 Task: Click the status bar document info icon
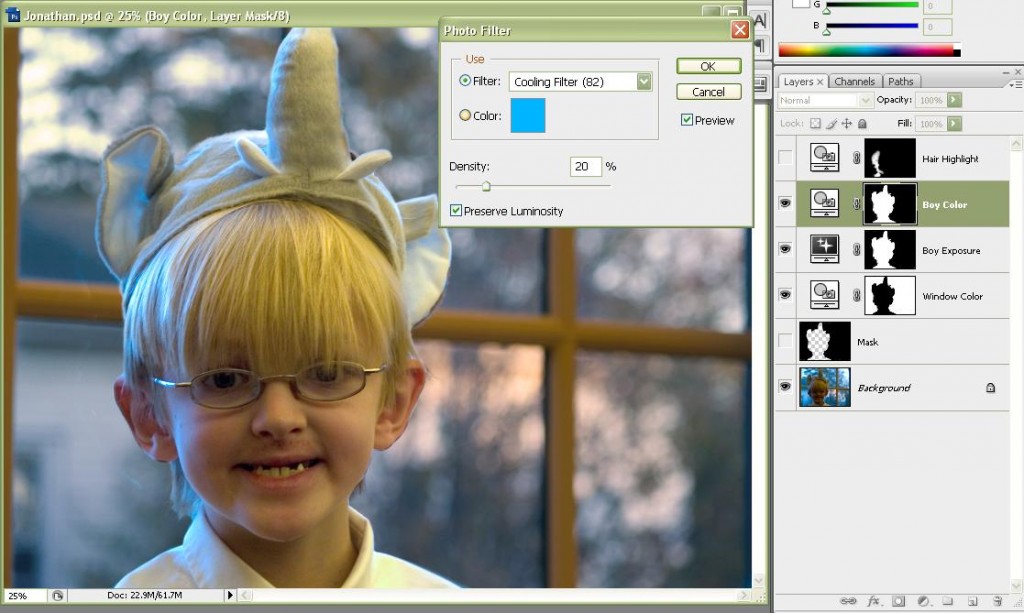(57, 595)
